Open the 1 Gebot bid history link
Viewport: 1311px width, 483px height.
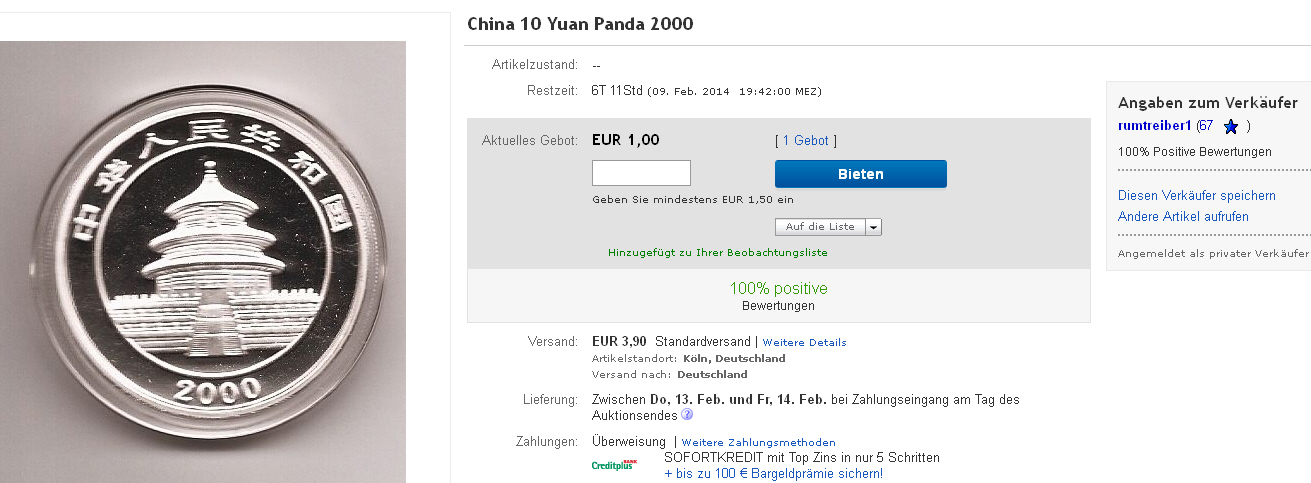point(806,141)
